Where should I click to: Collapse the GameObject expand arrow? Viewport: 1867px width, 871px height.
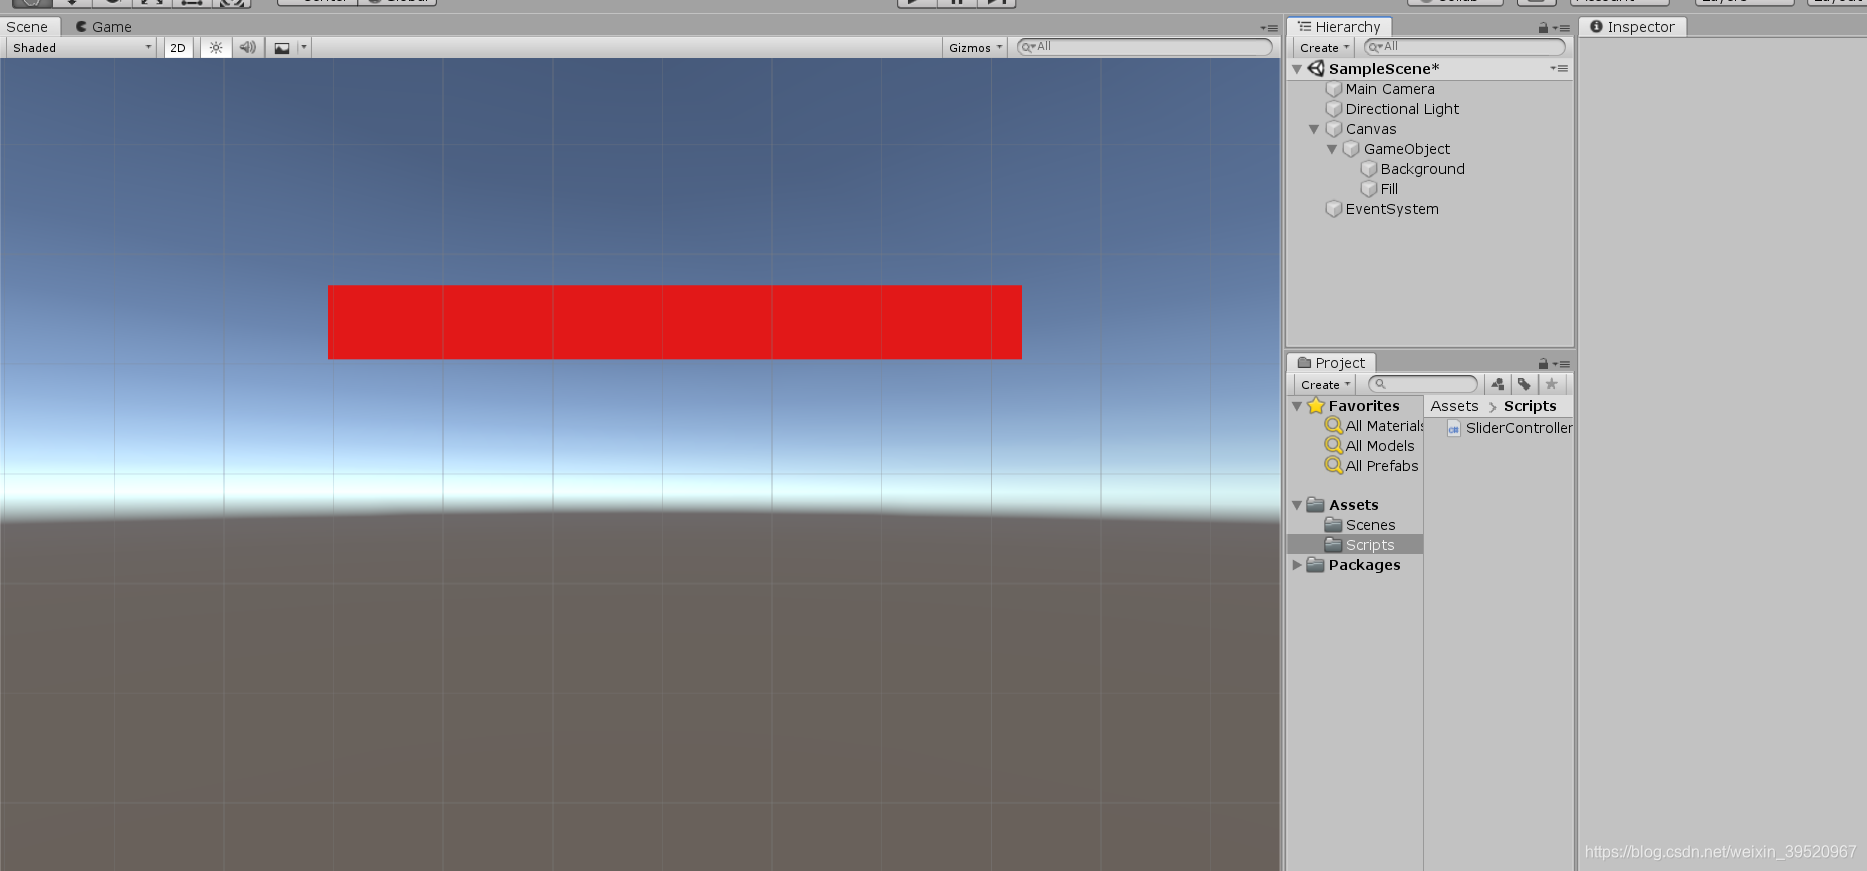1332,149
